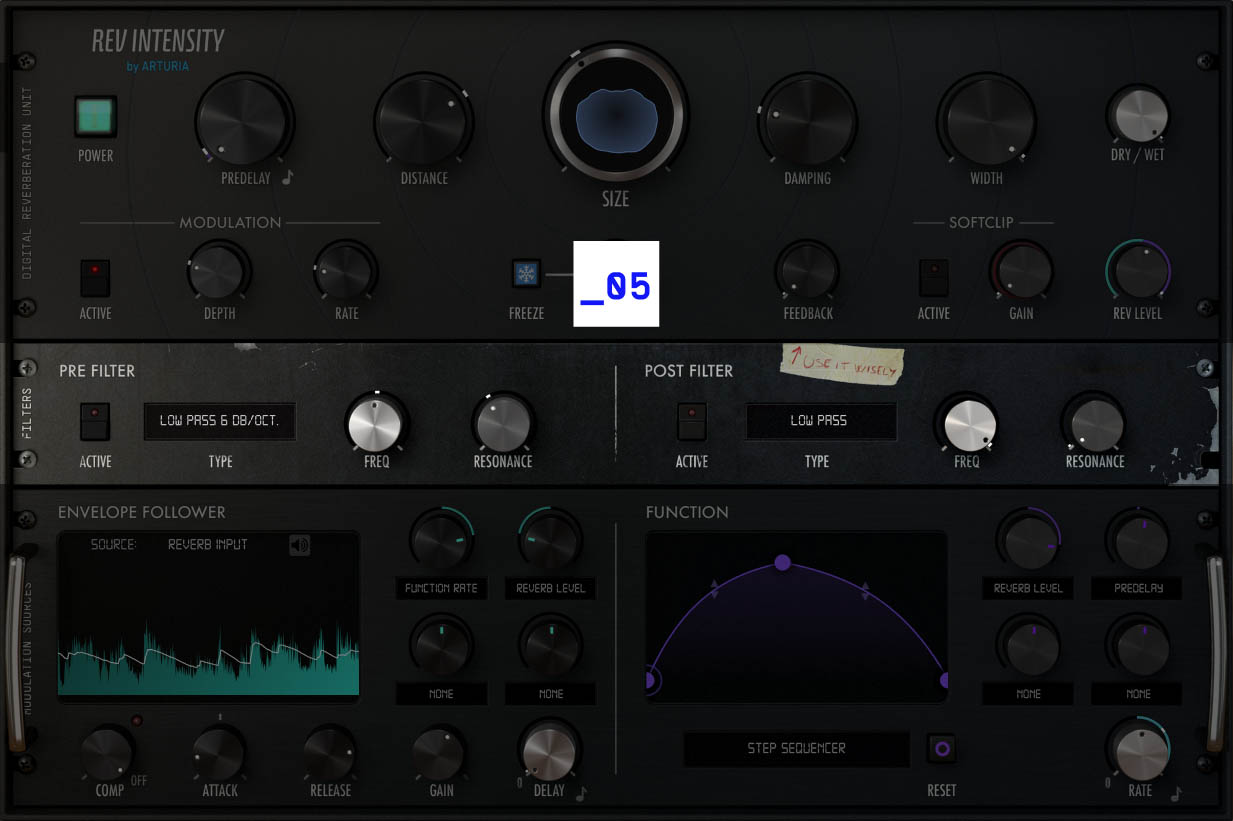
Task: Select the top center function curve point
Action: coord(783,563)
